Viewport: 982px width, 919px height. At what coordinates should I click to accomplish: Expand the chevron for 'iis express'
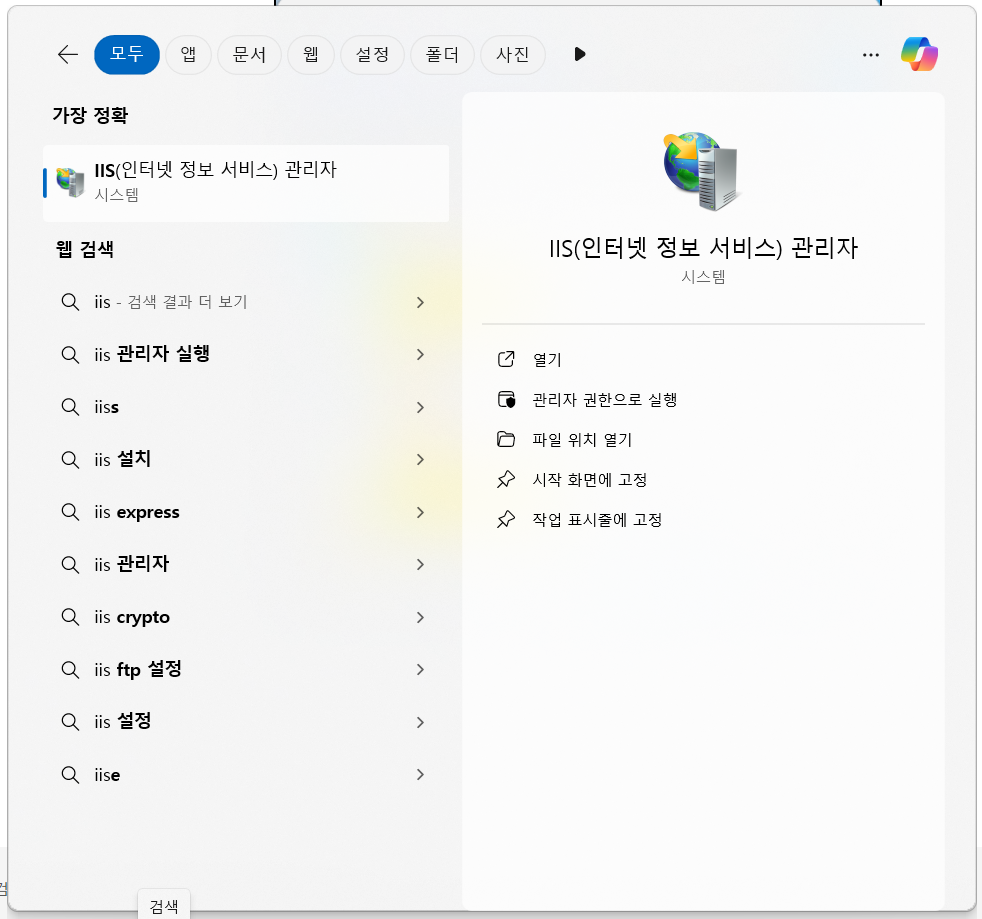click(420, 512)
